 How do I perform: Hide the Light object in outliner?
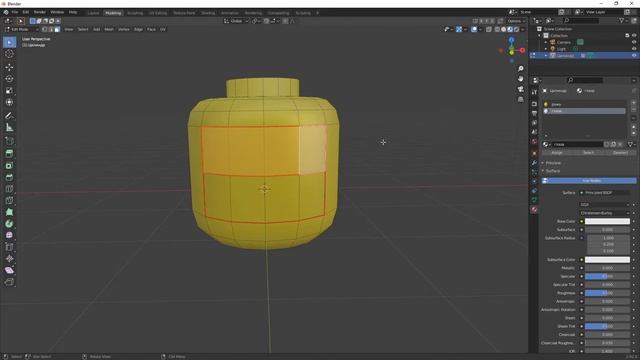pos(634,49)
